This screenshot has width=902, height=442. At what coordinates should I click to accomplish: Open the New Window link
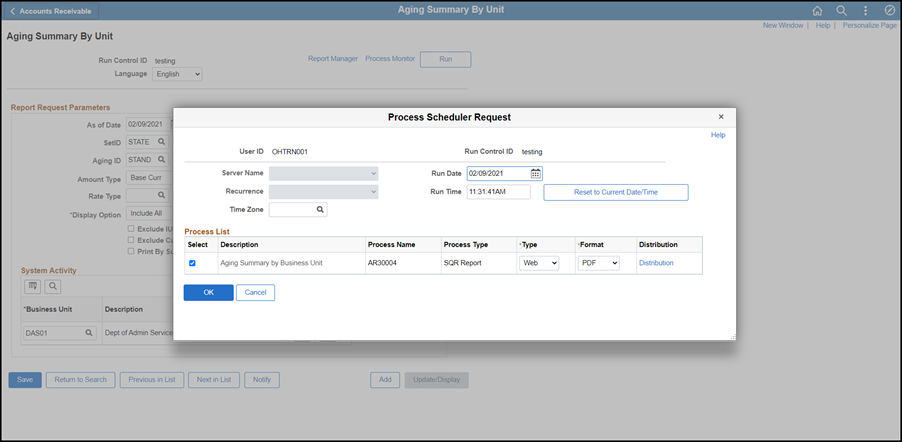783,25
